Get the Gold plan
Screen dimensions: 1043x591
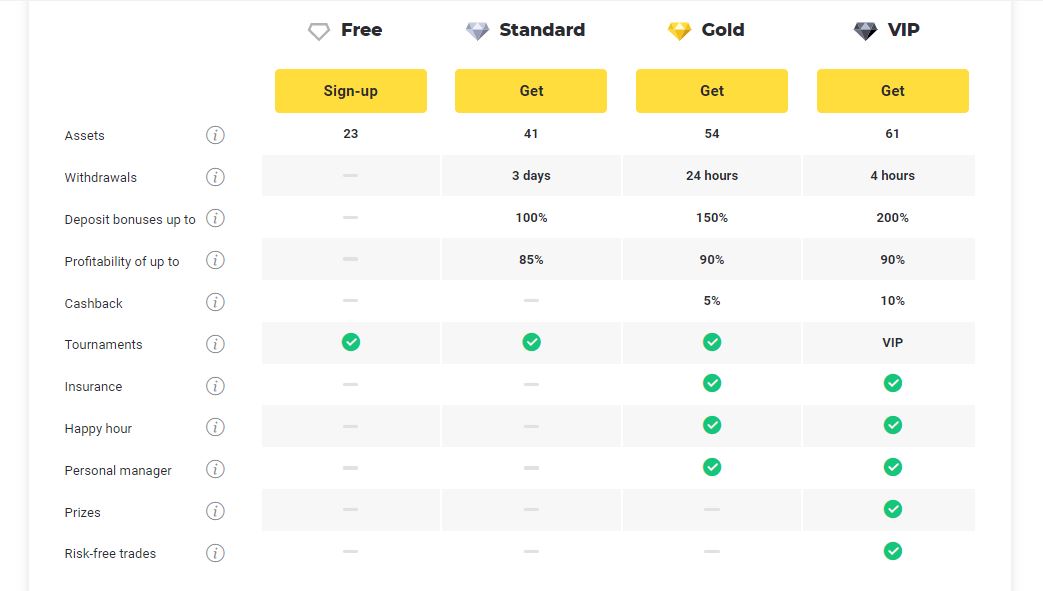pos(712,91)
